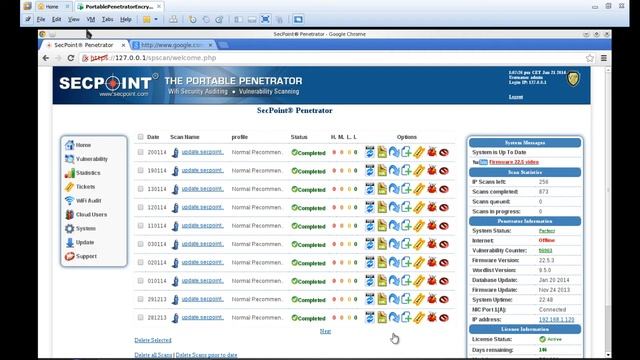Click the add-page plus icon in row 190114

click(x=406, y=170)
